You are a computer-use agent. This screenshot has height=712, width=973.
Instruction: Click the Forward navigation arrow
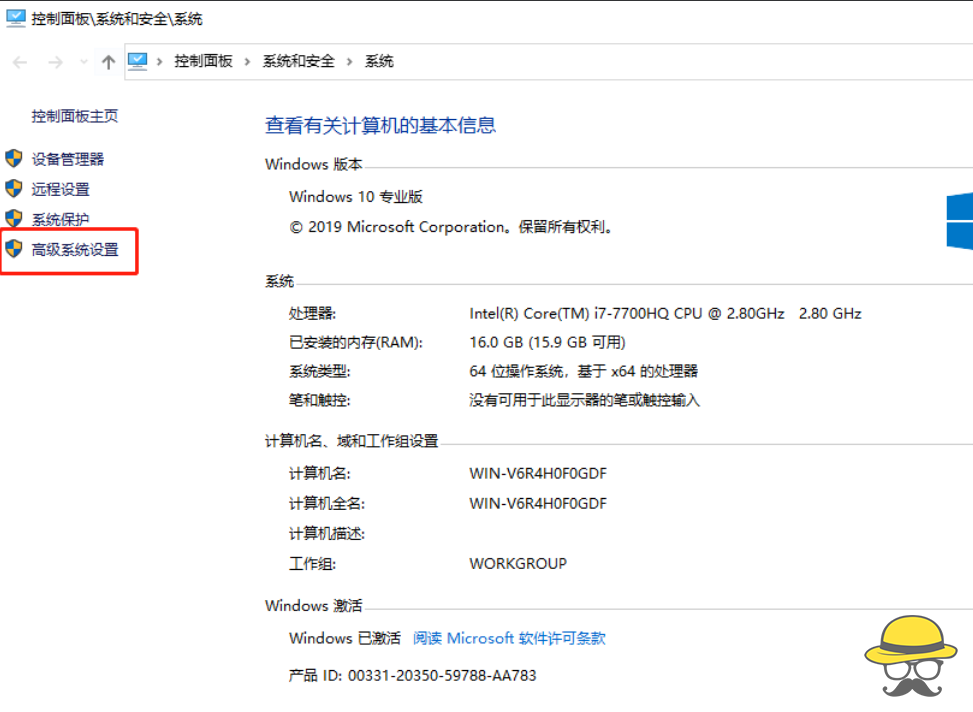tap(55, 62)
